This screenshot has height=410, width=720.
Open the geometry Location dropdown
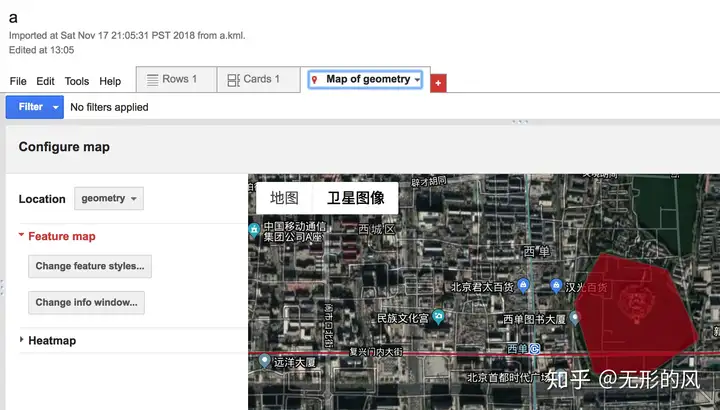(x=109, y=198)
